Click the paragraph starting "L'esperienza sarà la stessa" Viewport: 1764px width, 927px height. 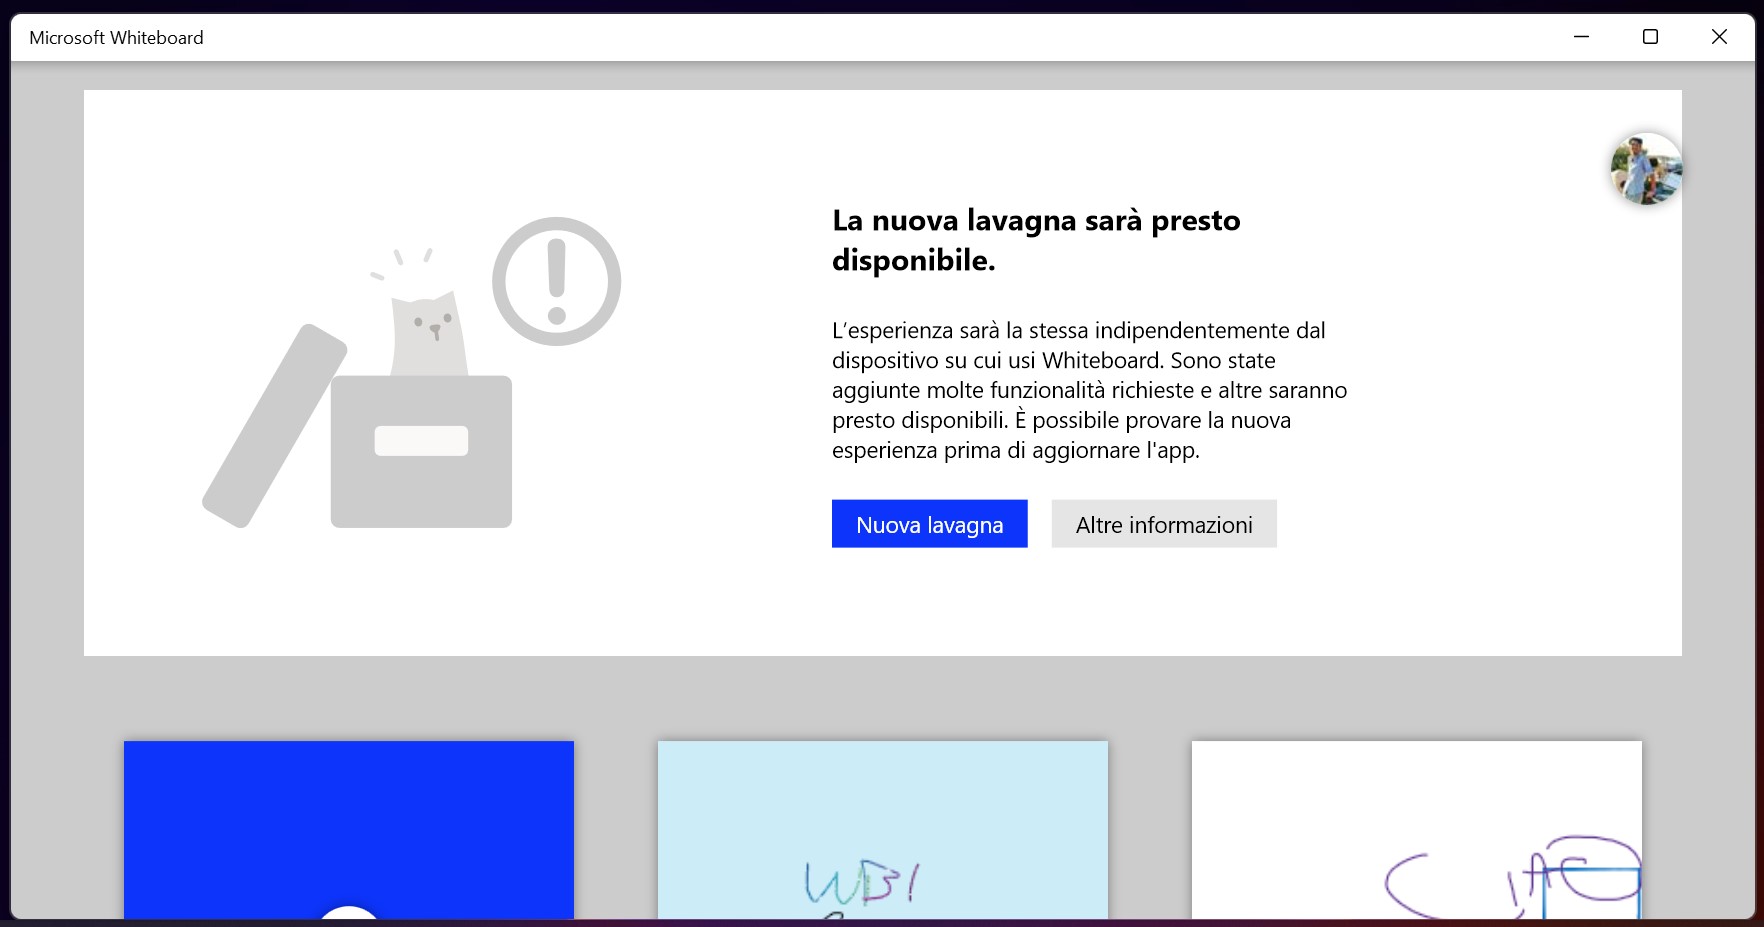click(1090, 390)
